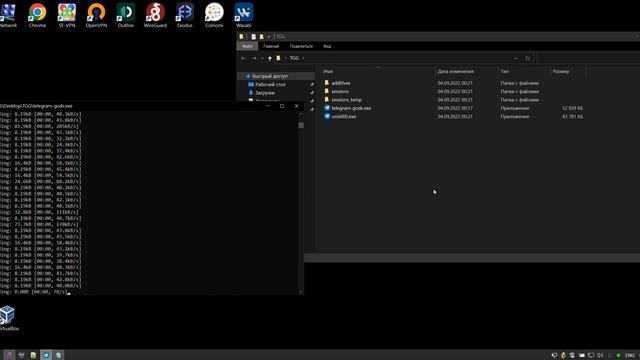The height and width of the screenshot is (360, 640).
Task: Click Explorer forward navigation arrow
Action: click(x=254, y=58)
